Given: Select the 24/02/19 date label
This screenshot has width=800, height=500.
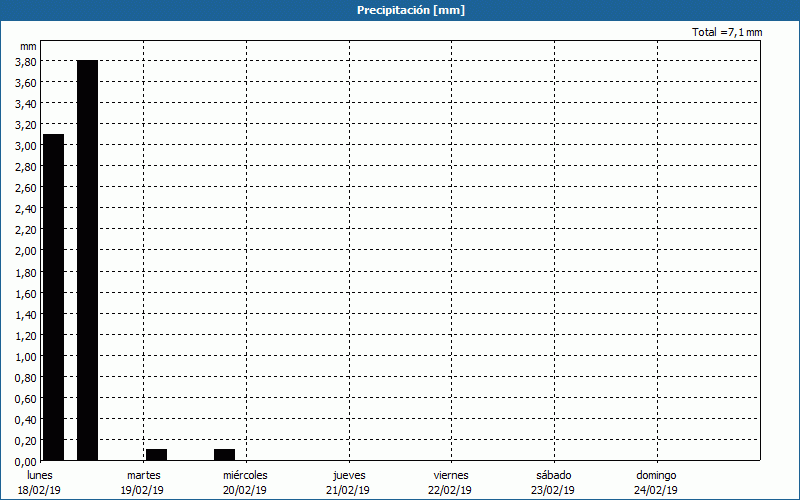Looking at the screenshot, I should (656, 490).
